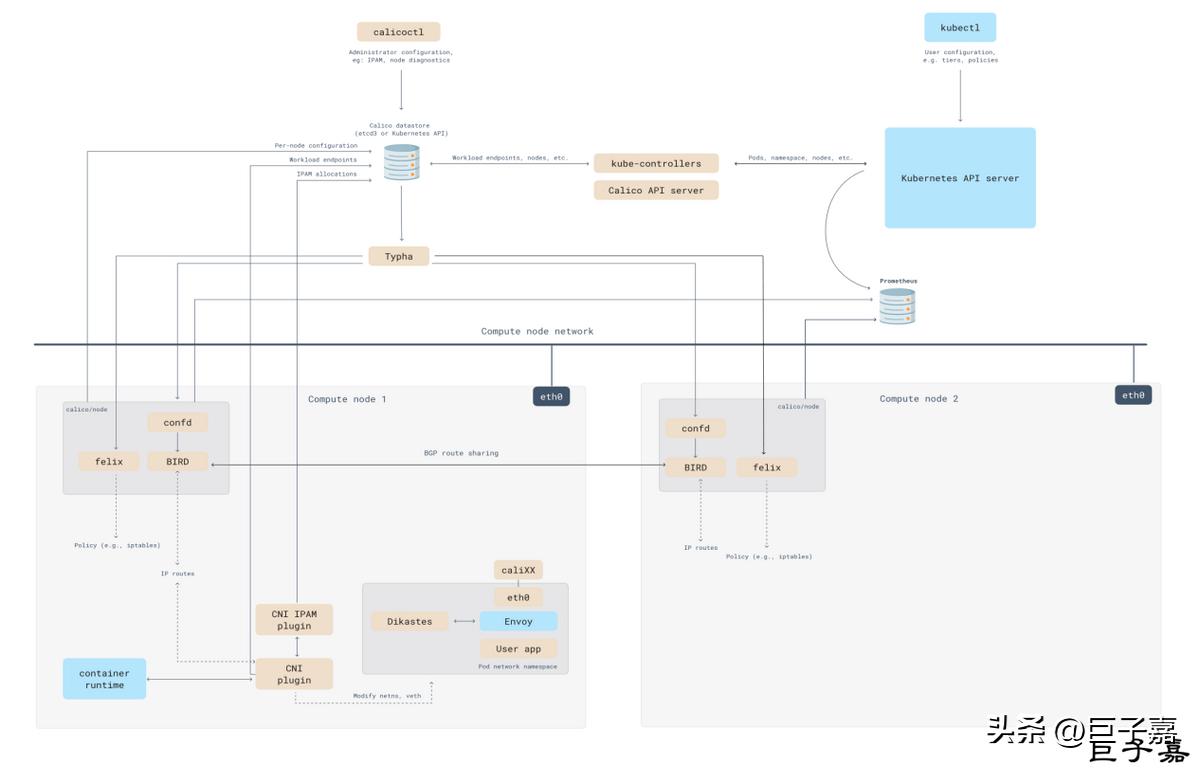
Task: Click the eth0 badge on Compute node 1
Action: click(549, 395)
